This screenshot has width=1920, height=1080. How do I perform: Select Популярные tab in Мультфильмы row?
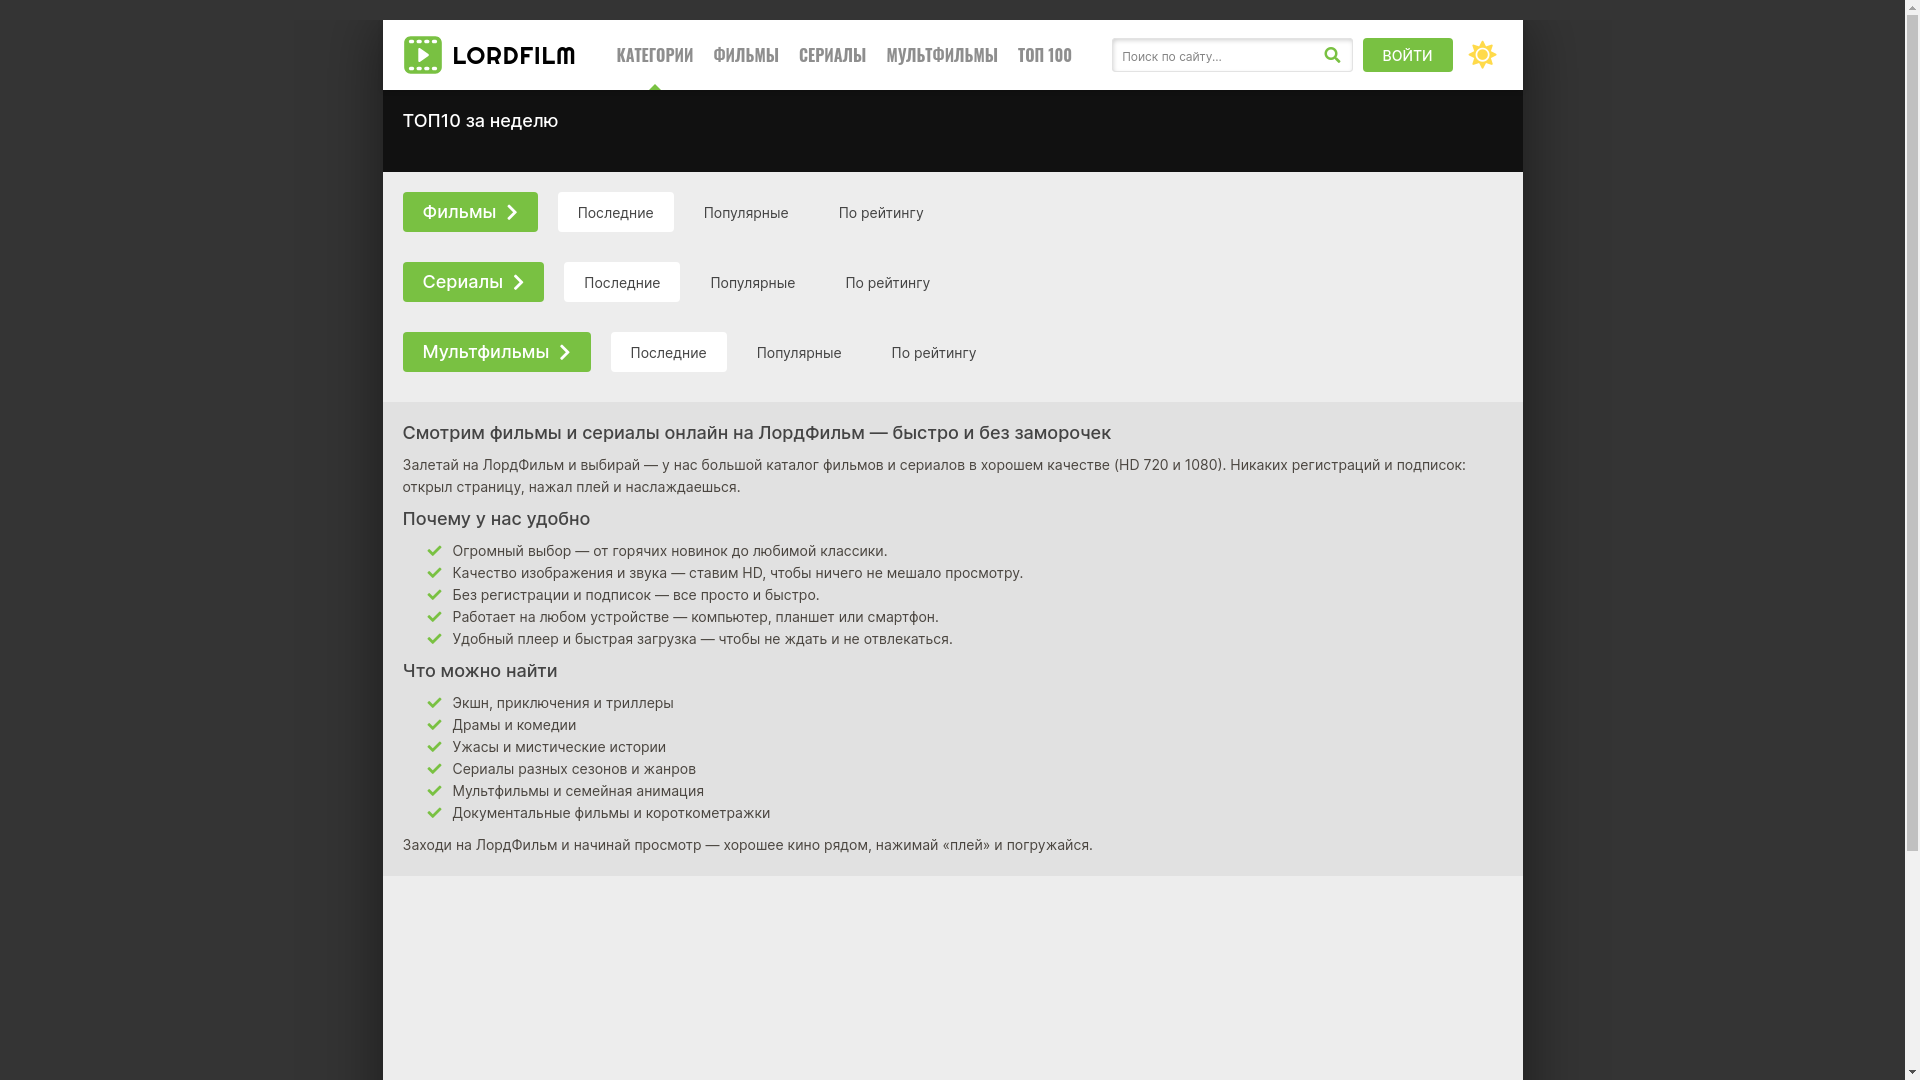click(798, 352)
